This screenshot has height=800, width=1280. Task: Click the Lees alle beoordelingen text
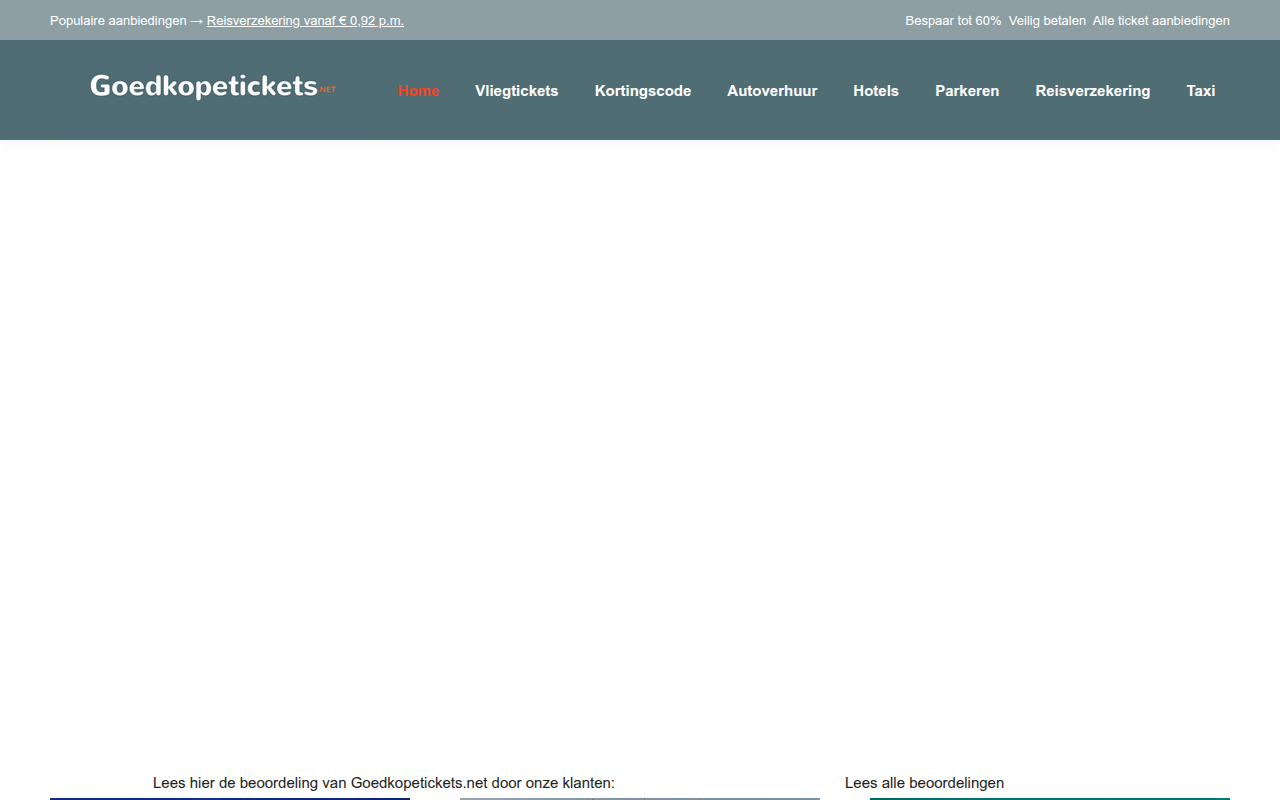tap(924, 783)
